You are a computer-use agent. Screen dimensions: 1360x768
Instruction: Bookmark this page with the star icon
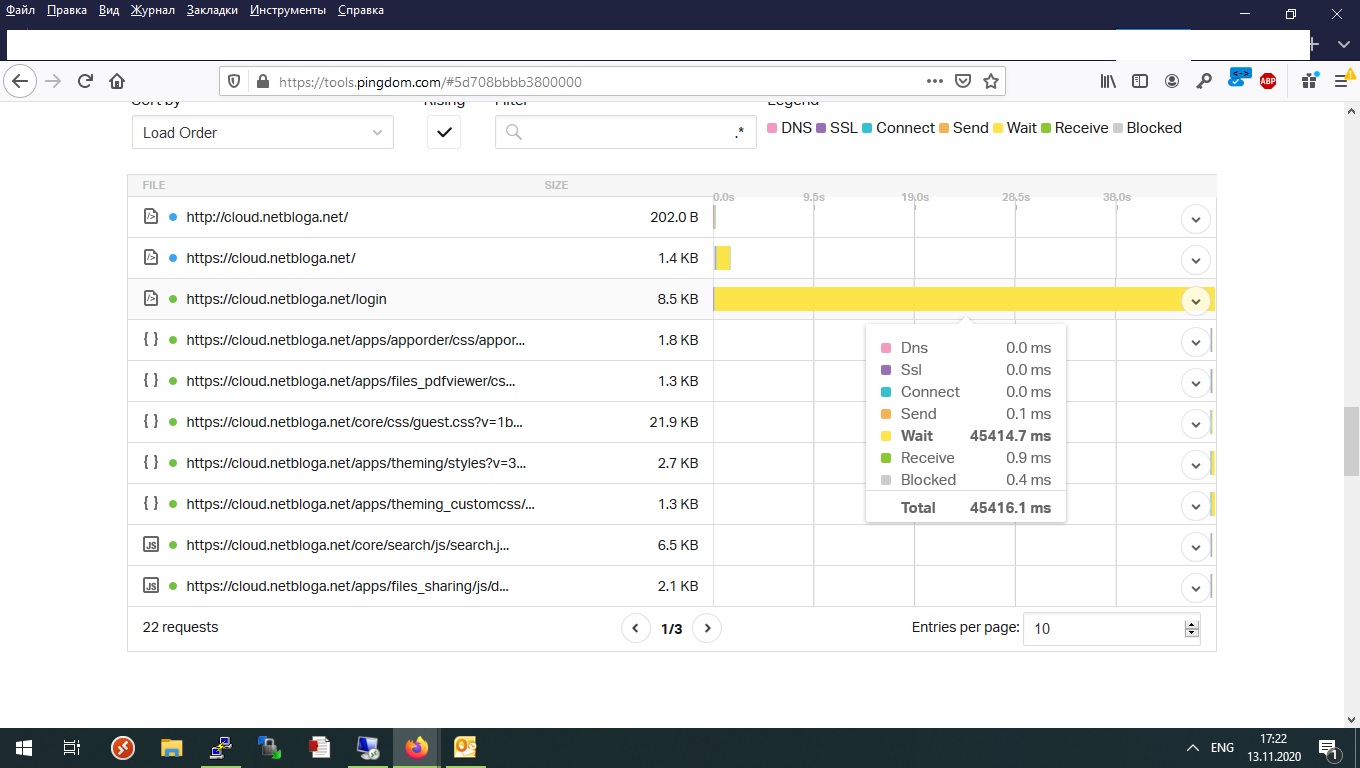coord(990,81)
